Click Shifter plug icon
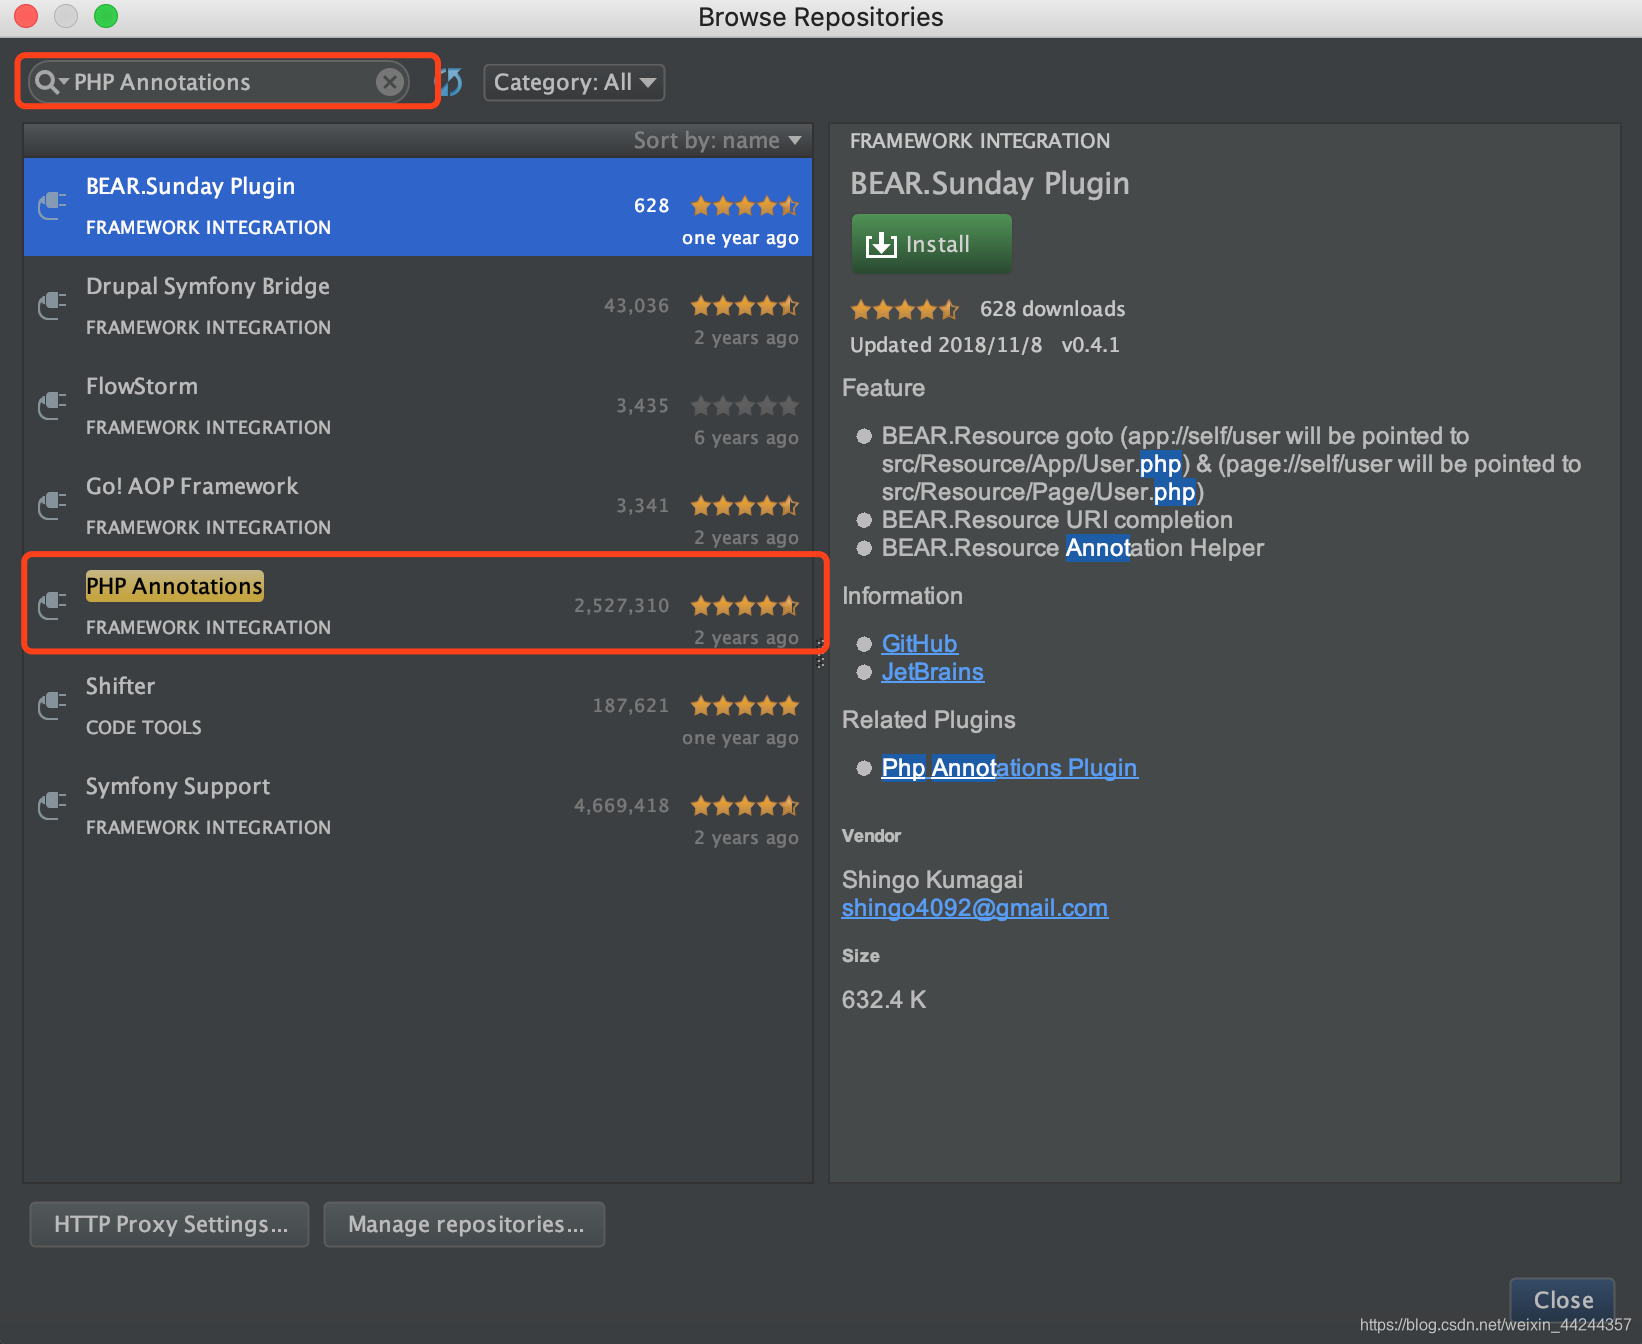Image resolution: width=1642 pixels, height=1344 pixels. pos(52,705)
